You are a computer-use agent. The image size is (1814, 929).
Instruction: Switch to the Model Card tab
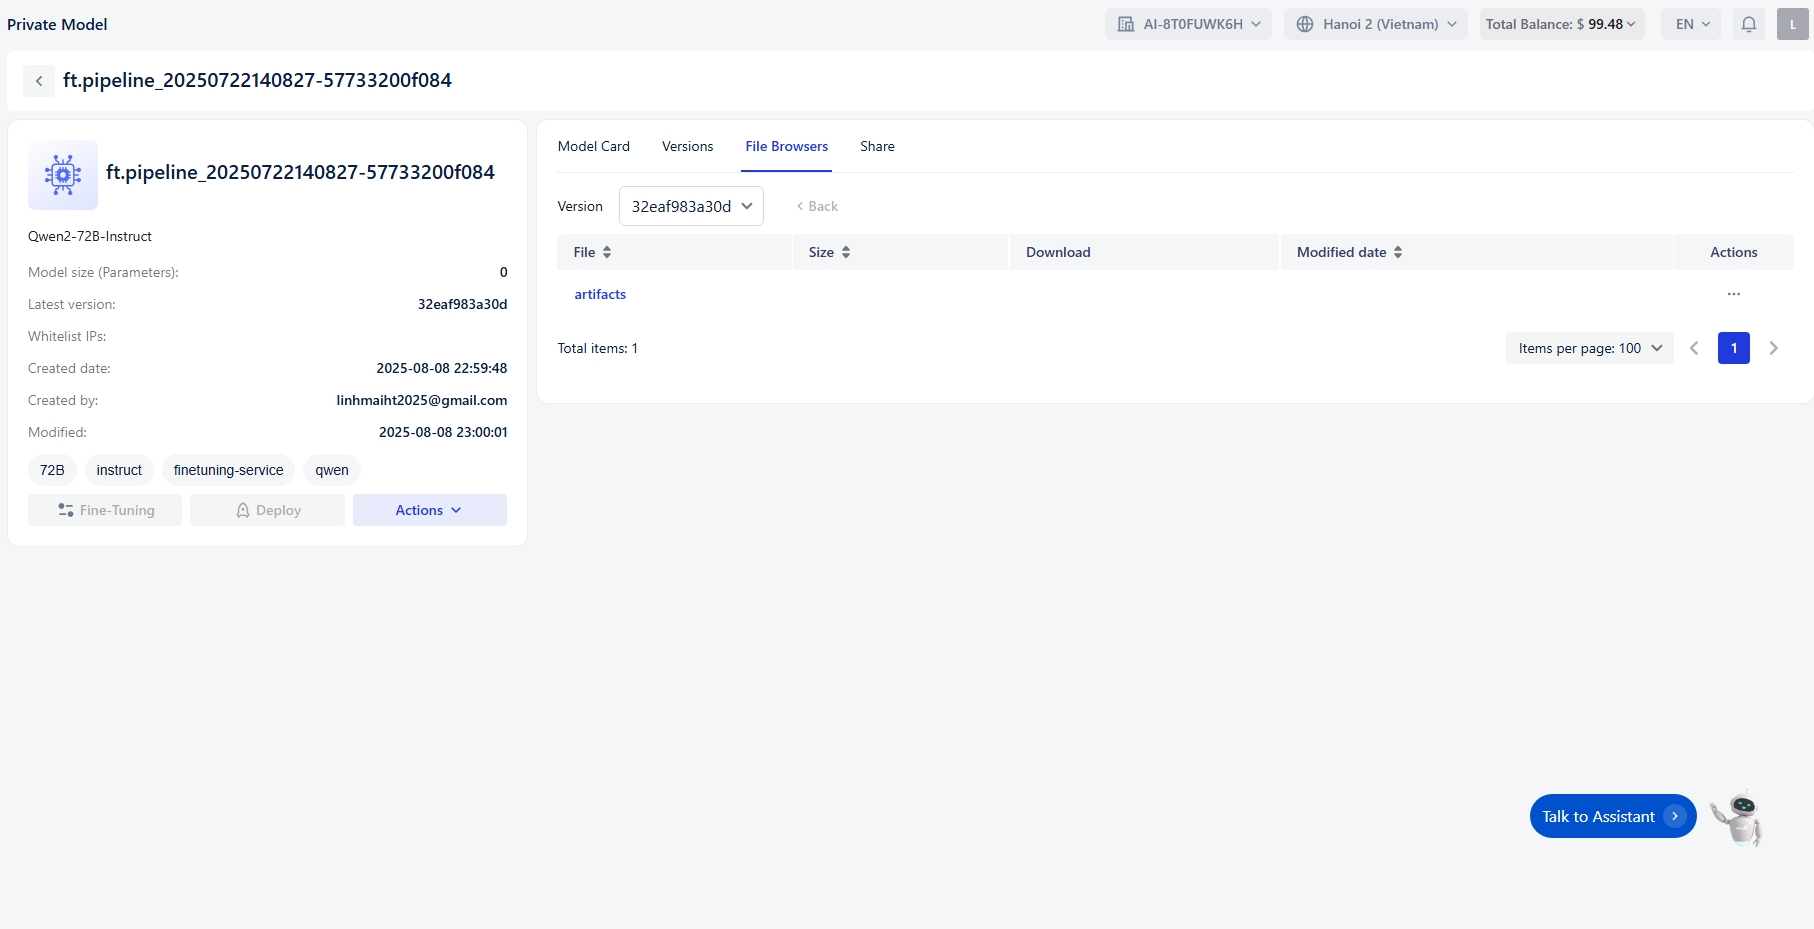tap(593, 146)
